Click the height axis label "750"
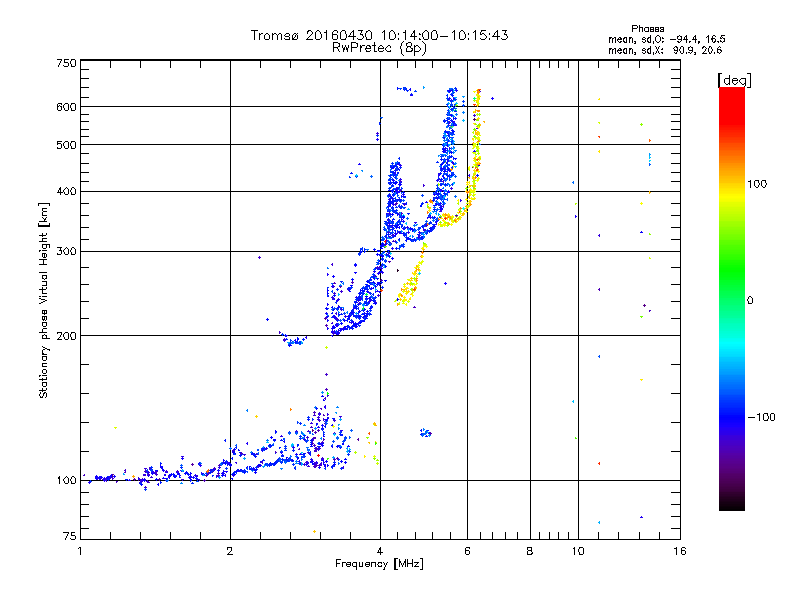Viewport: 800px width, 600px height. tap(66, 63)
